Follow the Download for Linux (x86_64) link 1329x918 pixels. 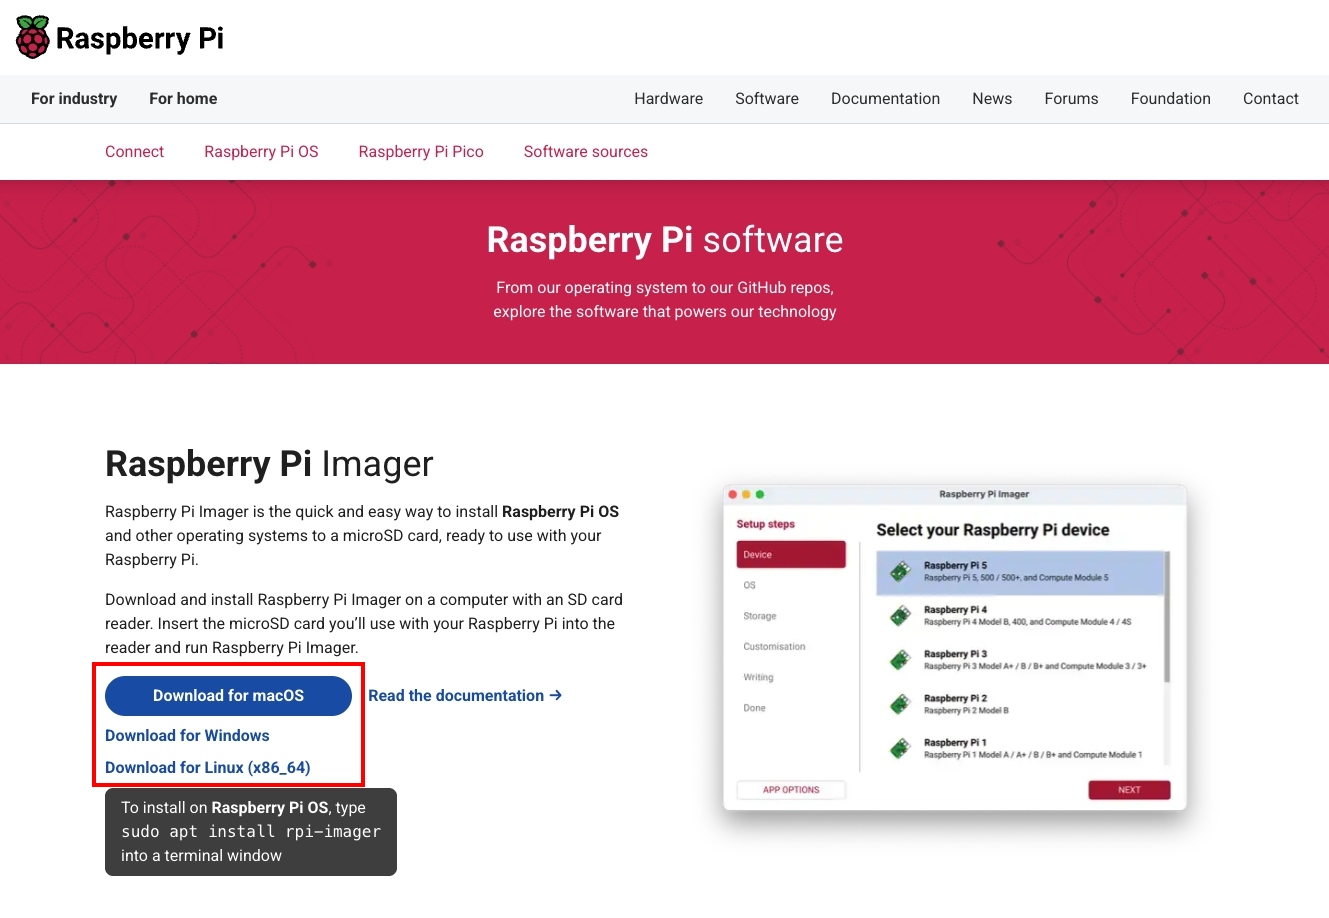click(x=207, y=768)
